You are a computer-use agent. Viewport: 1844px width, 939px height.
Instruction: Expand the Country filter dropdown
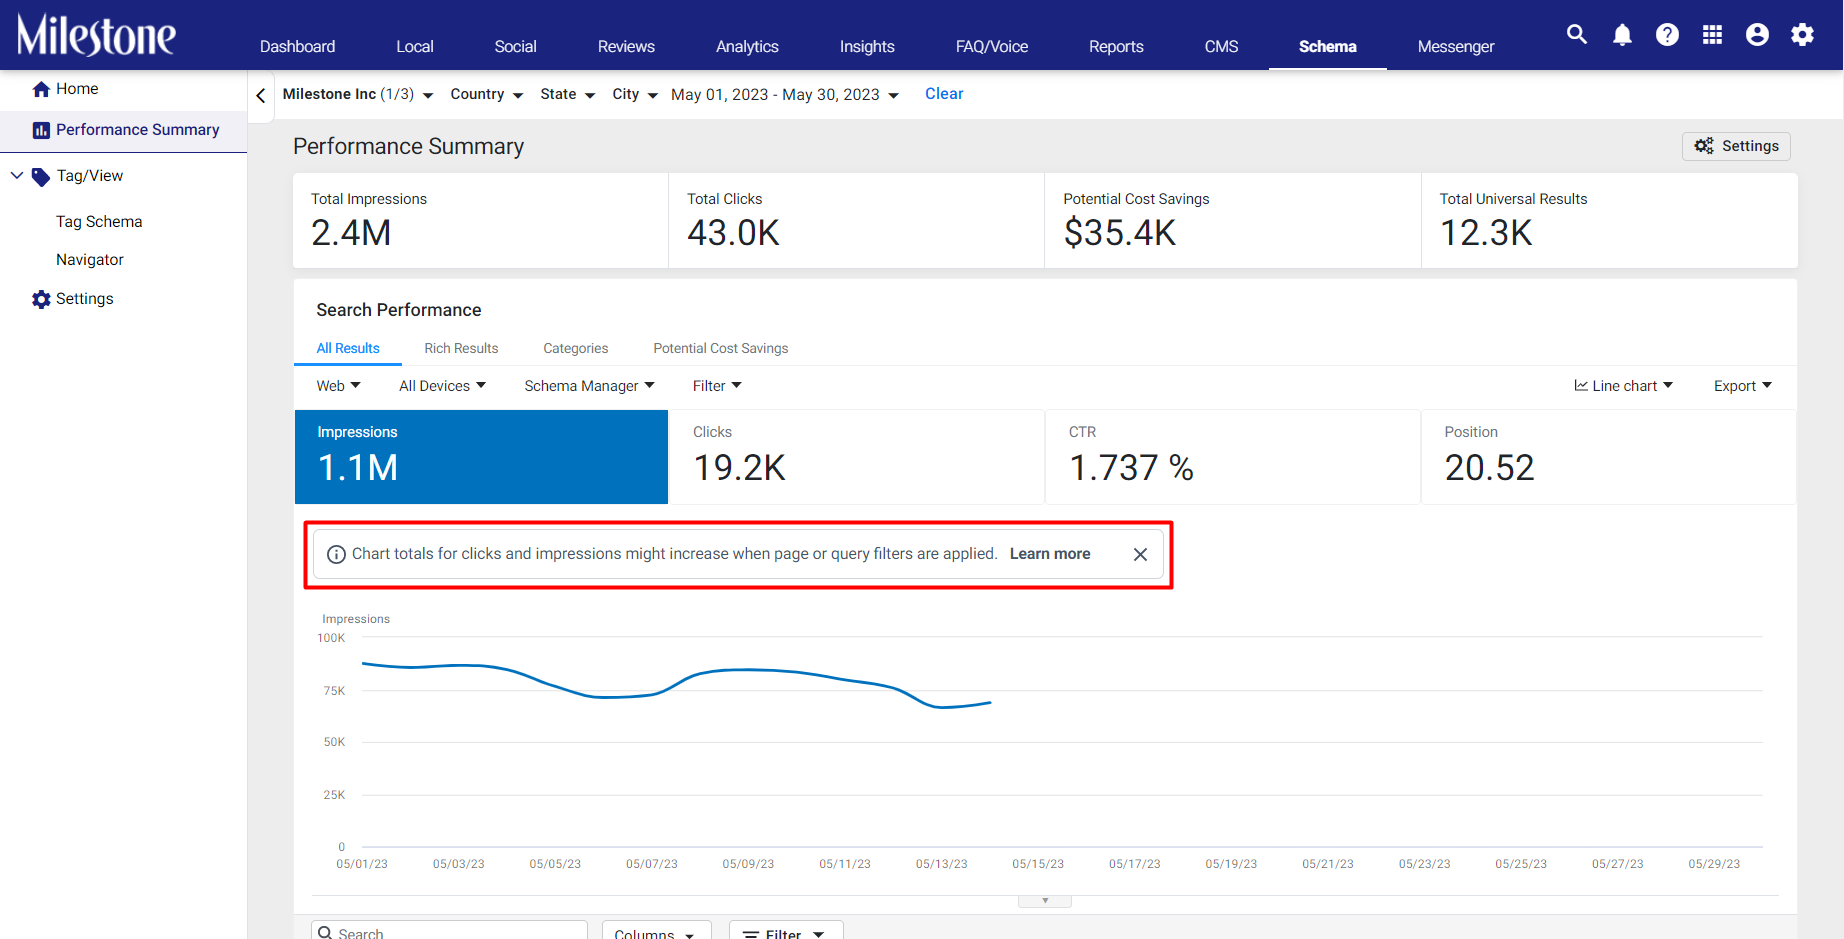(x=487, y=94)
